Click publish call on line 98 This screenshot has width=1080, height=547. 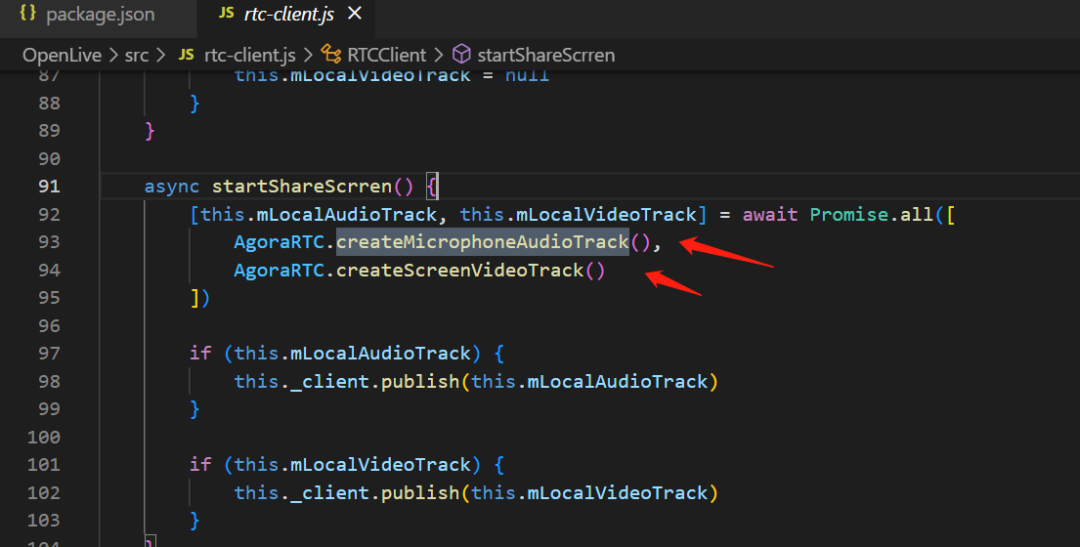pos(420,382)
